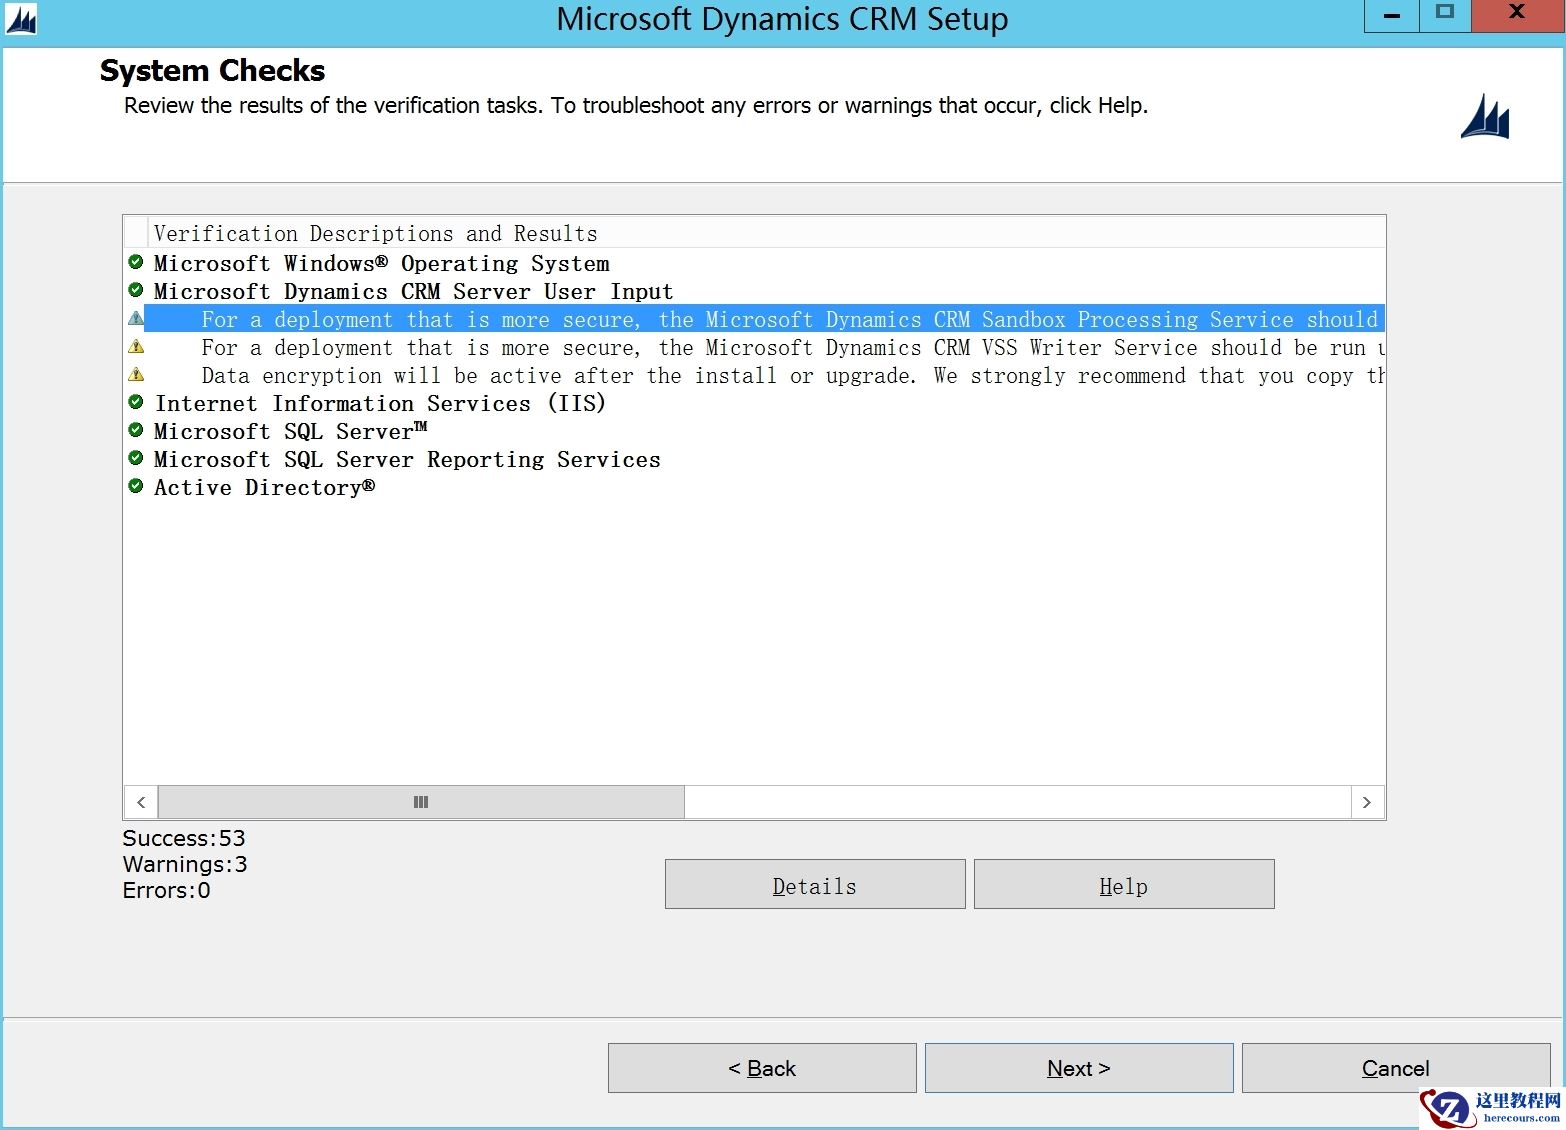Click the warning icon on the Sandbox Processing Service row
The height and width of the screenshot is (1130, 1566).
coord(136,318)
